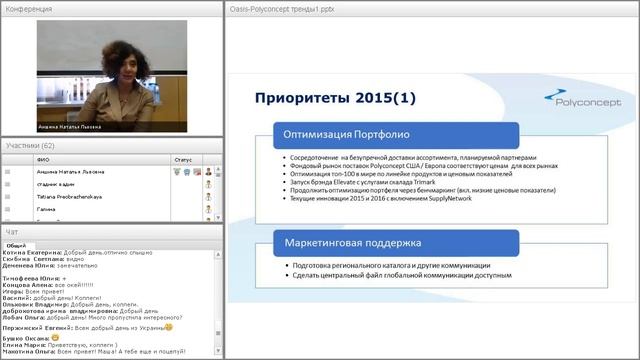
Task: Select participant 'стадник вадим' name
Action: pos(56,184)
